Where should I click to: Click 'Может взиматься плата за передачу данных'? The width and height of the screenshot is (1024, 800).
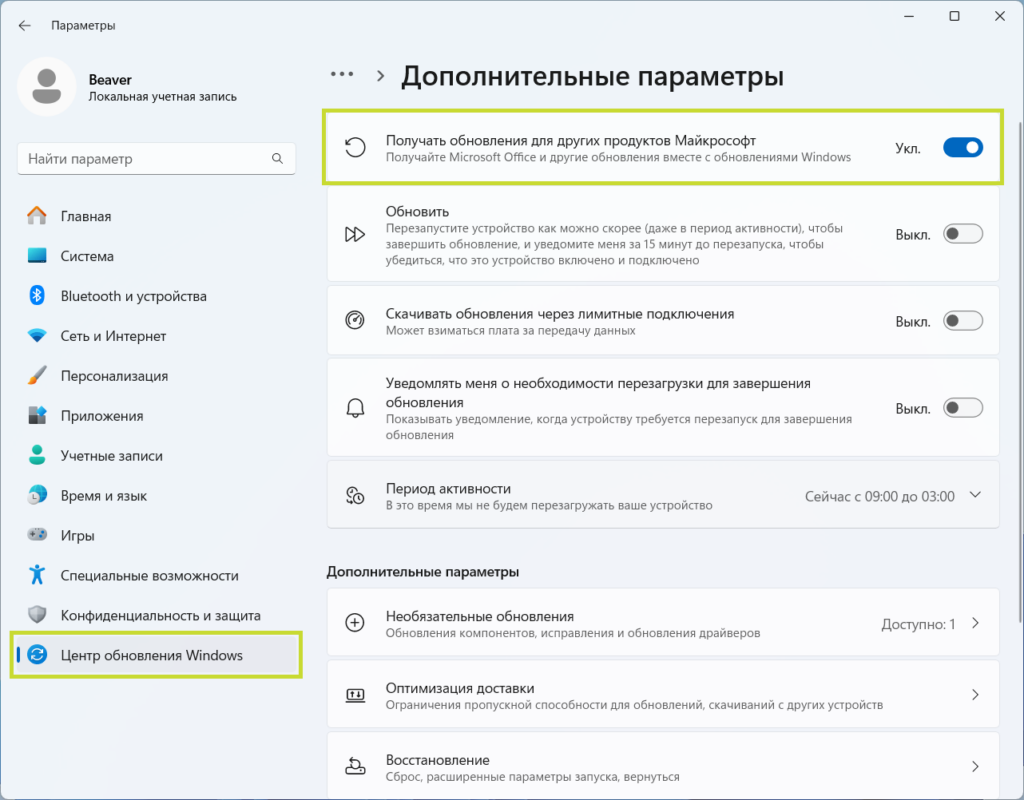coord(510,330)
